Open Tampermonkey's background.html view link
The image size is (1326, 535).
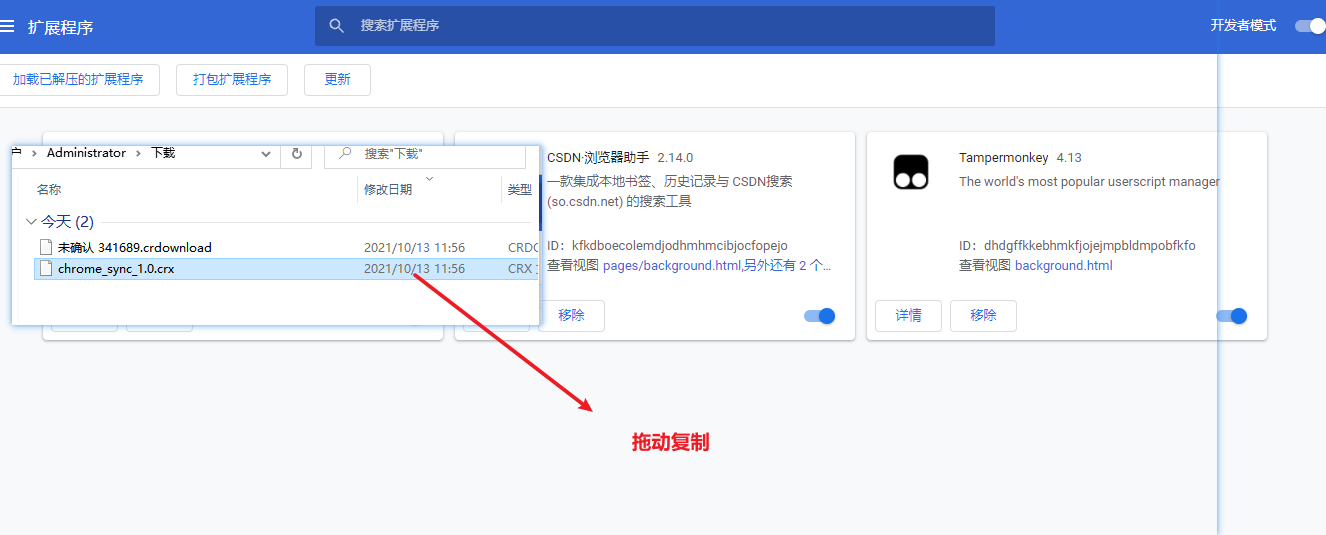(1064, 266)
